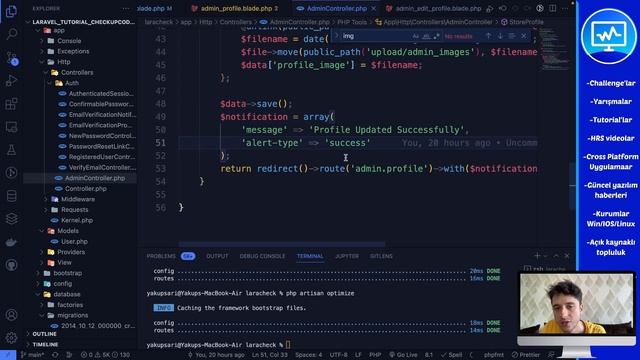This screenshot has height=360, width=640.
Task: Open the Database view icon
Action: tap(11, 196)
